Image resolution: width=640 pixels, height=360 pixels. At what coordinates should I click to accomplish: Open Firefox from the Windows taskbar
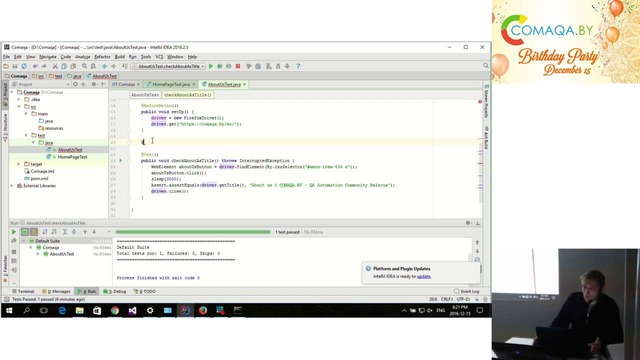(203, 311)
